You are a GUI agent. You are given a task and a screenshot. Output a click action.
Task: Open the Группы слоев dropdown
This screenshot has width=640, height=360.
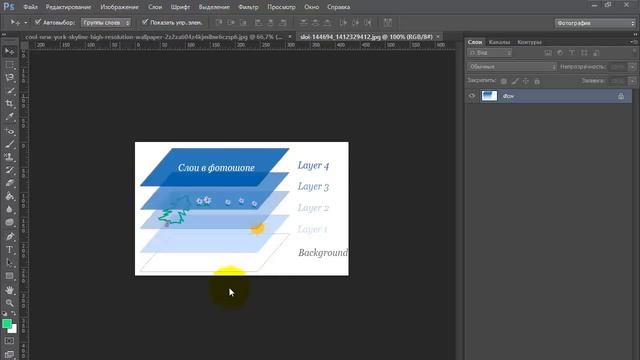pos(106,23)
